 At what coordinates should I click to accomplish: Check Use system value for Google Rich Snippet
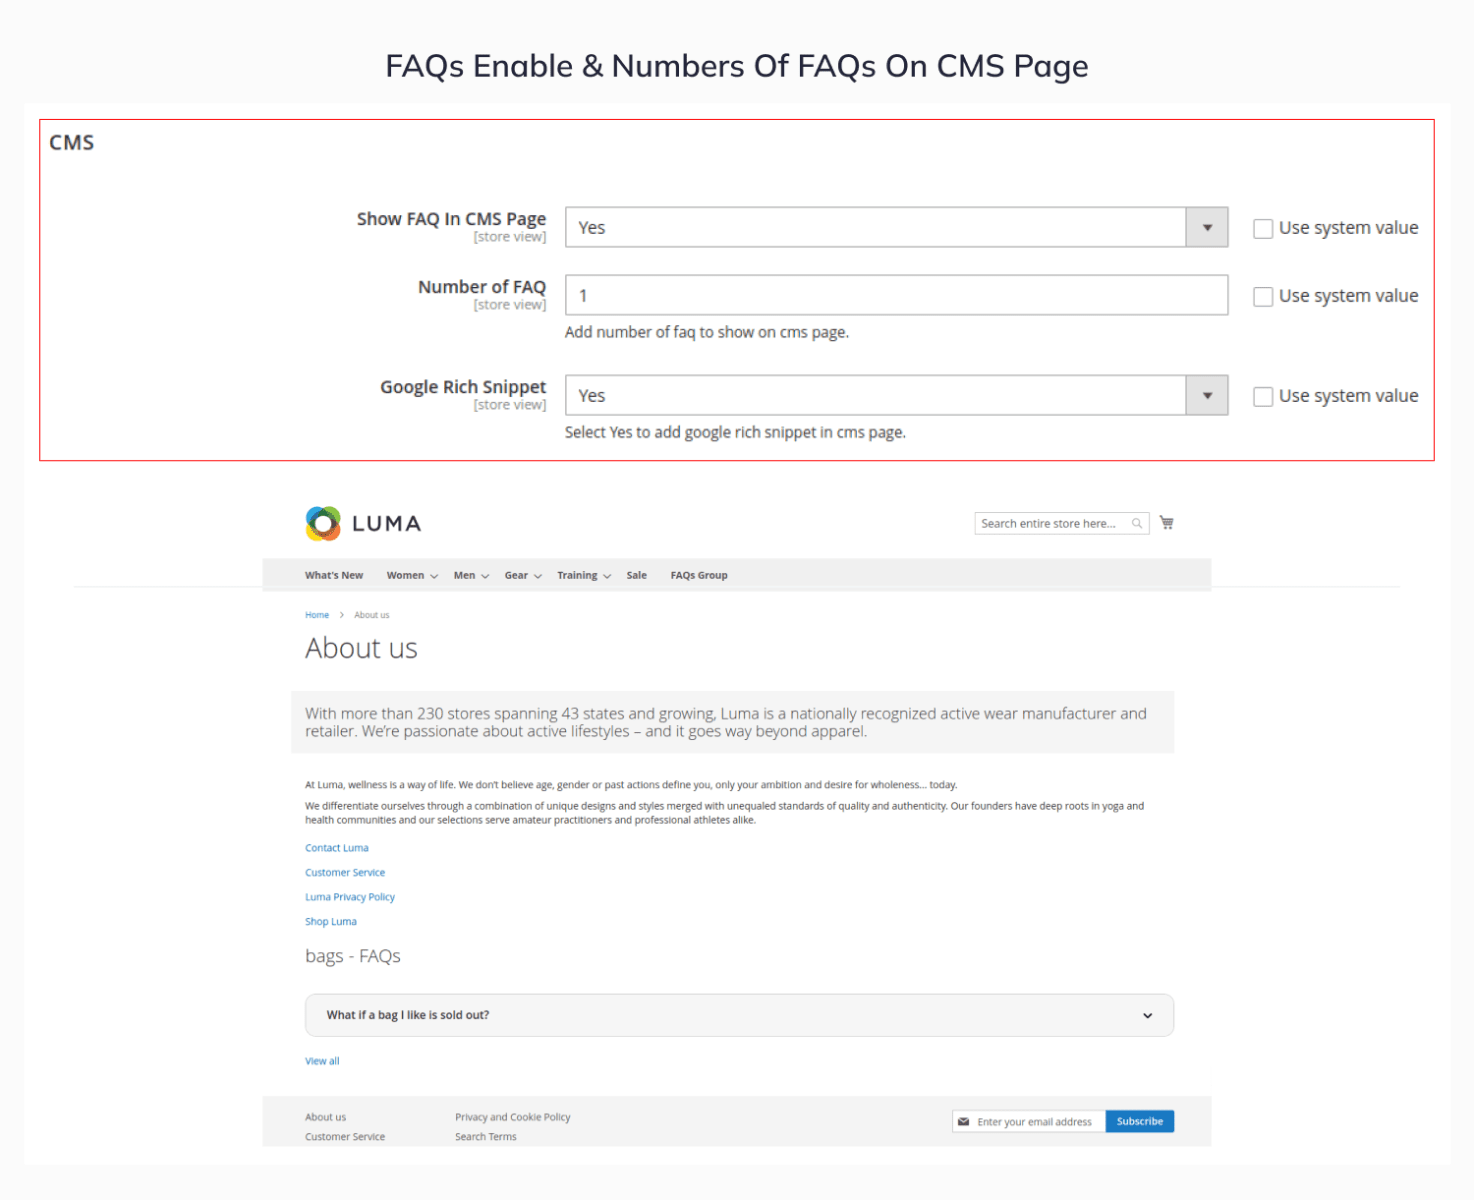pyautogui.click(x=1263, y=396)
